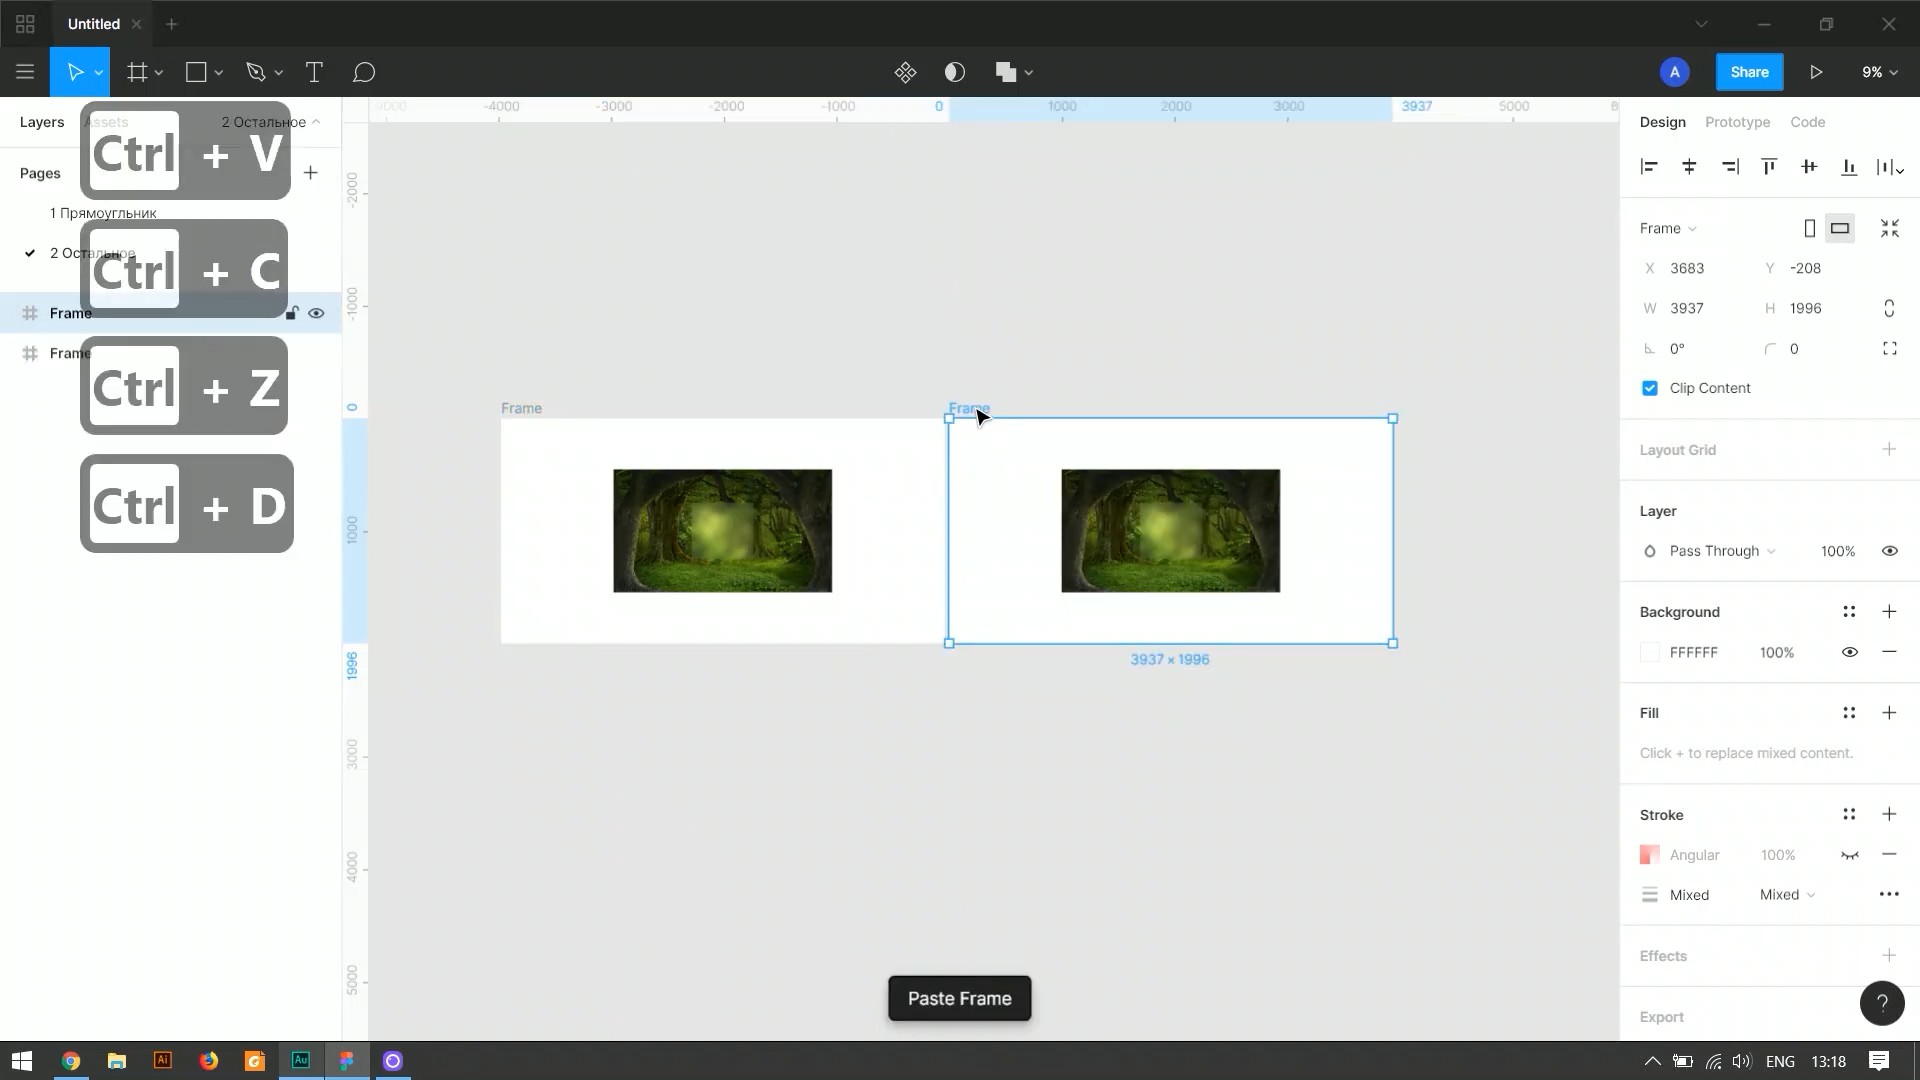Screen dimensions: 1920x1080
Task: Toggle Clip Content checkbox
Action: click(x=1650, y=388)
